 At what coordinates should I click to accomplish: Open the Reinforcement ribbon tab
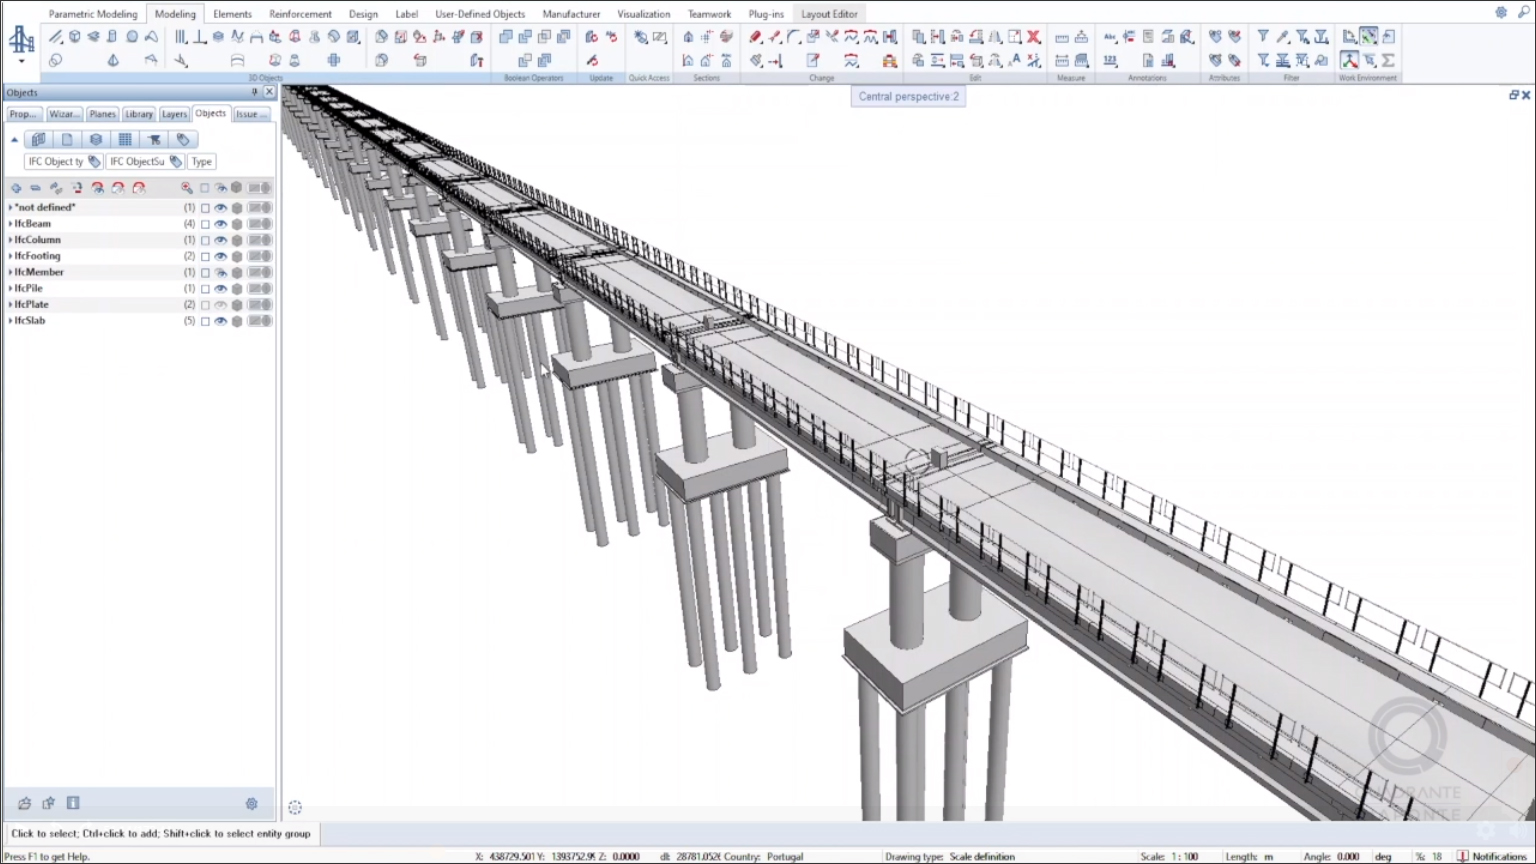click(300, 14)
